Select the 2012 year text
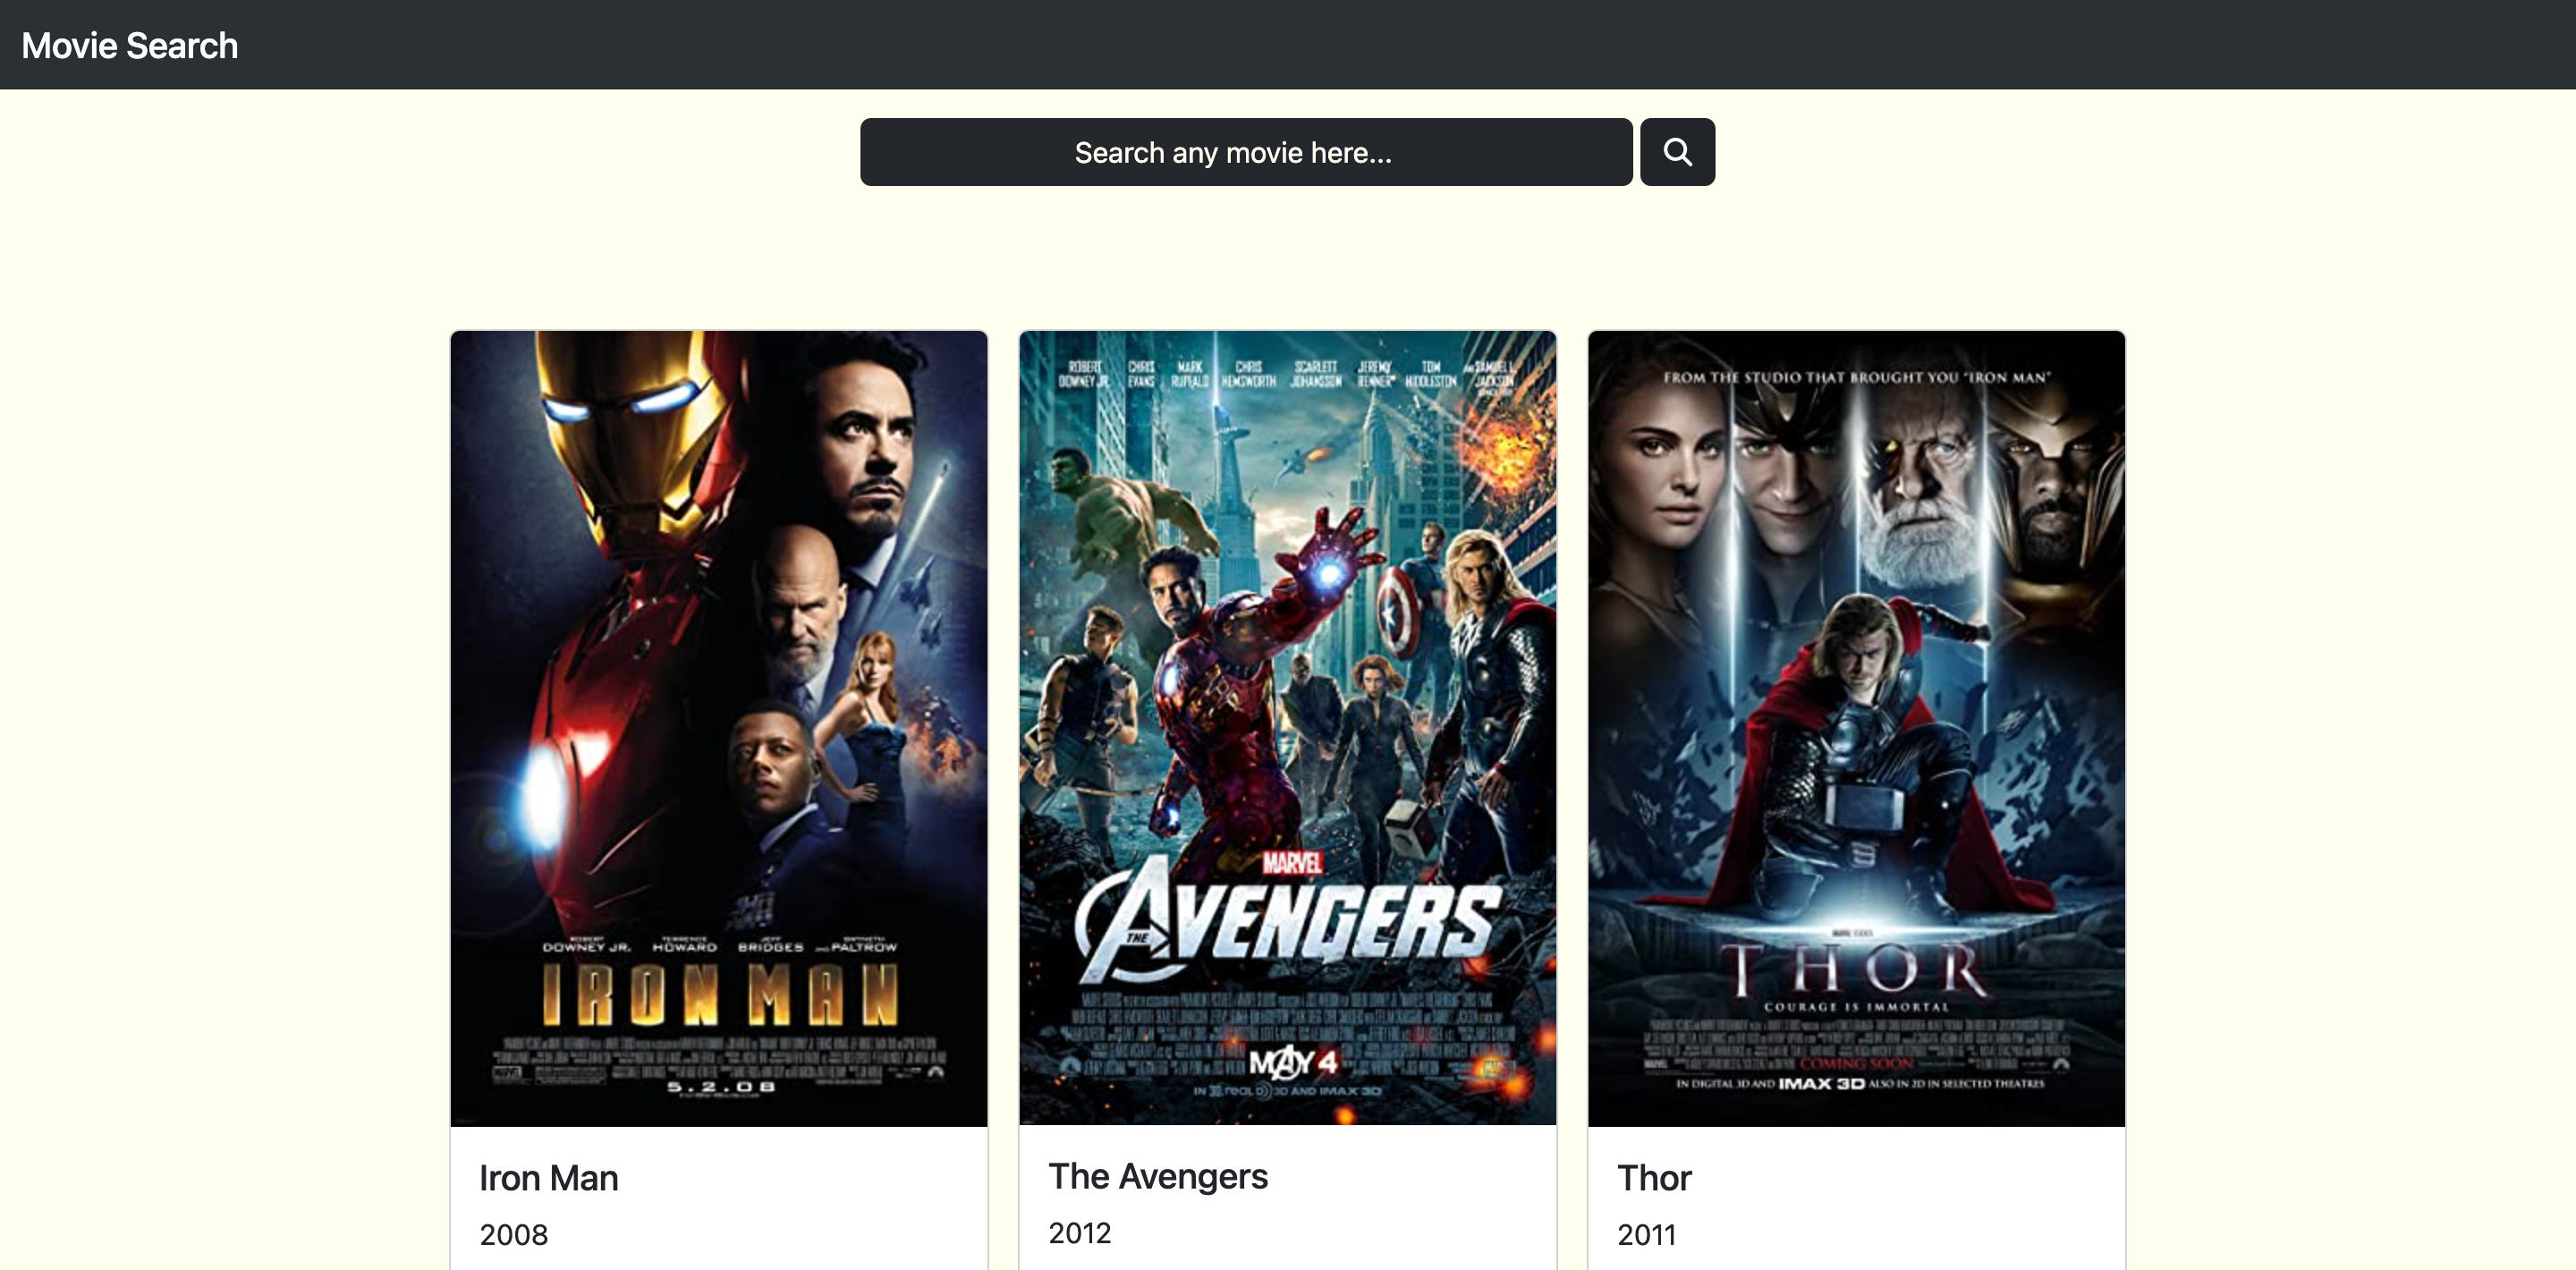 (x=1079, y=1233)
